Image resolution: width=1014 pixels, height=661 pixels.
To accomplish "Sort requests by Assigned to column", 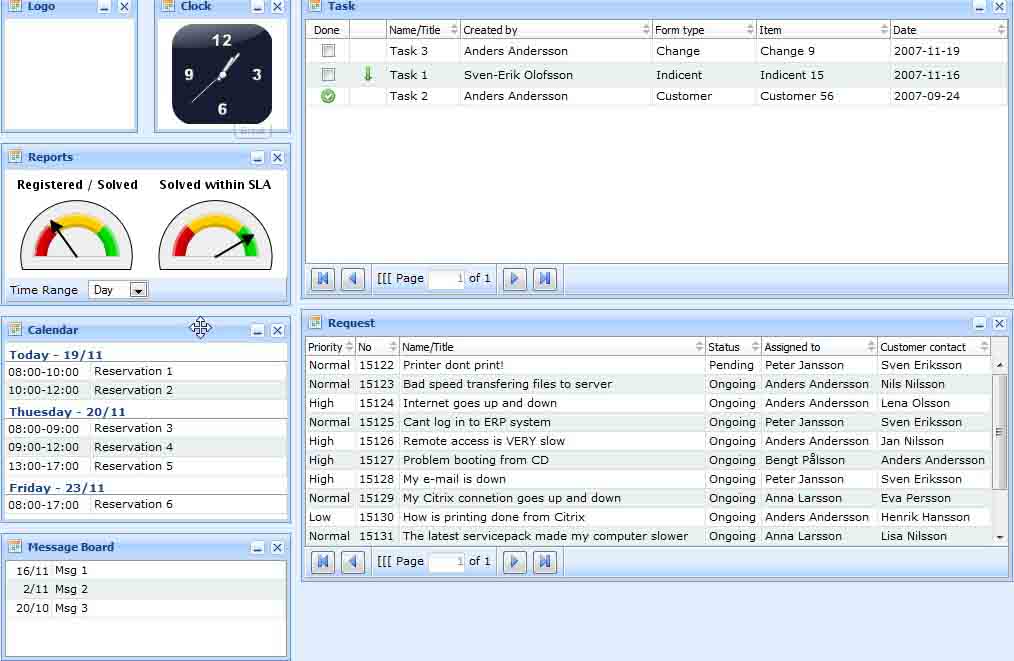I will point(819,347).
